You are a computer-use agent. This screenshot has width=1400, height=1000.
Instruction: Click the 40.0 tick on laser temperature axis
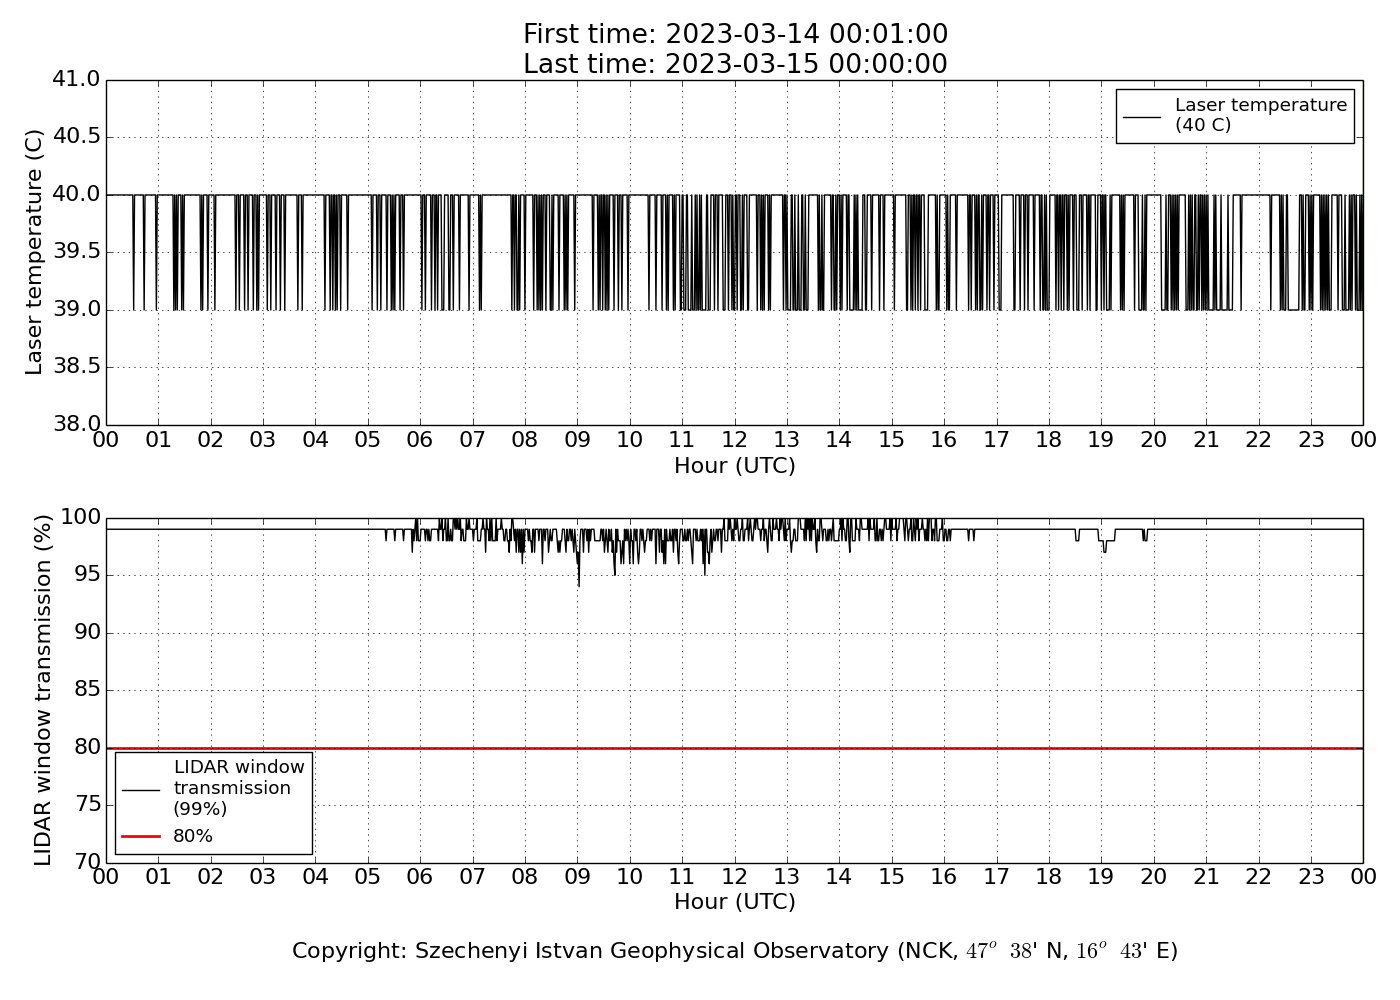[x=76, y=194]
